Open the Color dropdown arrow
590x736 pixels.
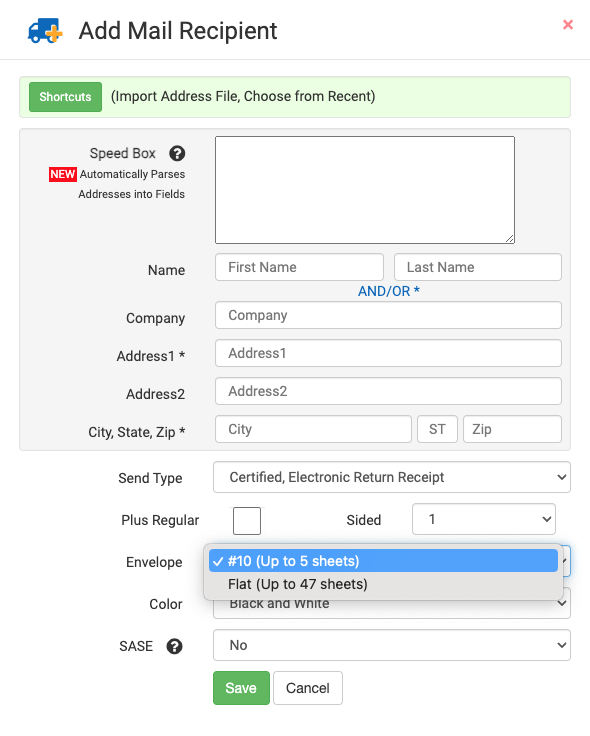pos(562,603)
